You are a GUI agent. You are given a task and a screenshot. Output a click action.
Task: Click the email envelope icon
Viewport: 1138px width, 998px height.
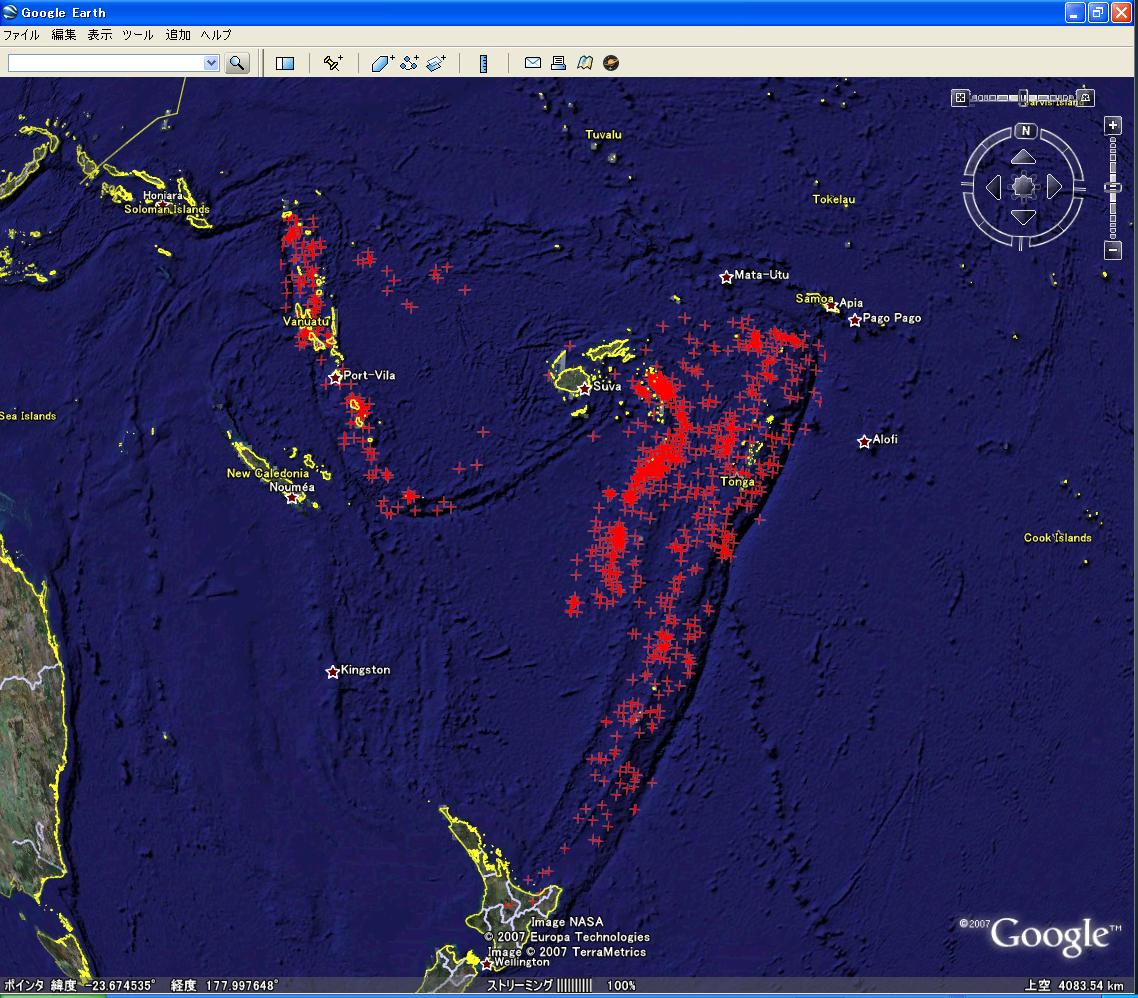(x=533, y=63)
